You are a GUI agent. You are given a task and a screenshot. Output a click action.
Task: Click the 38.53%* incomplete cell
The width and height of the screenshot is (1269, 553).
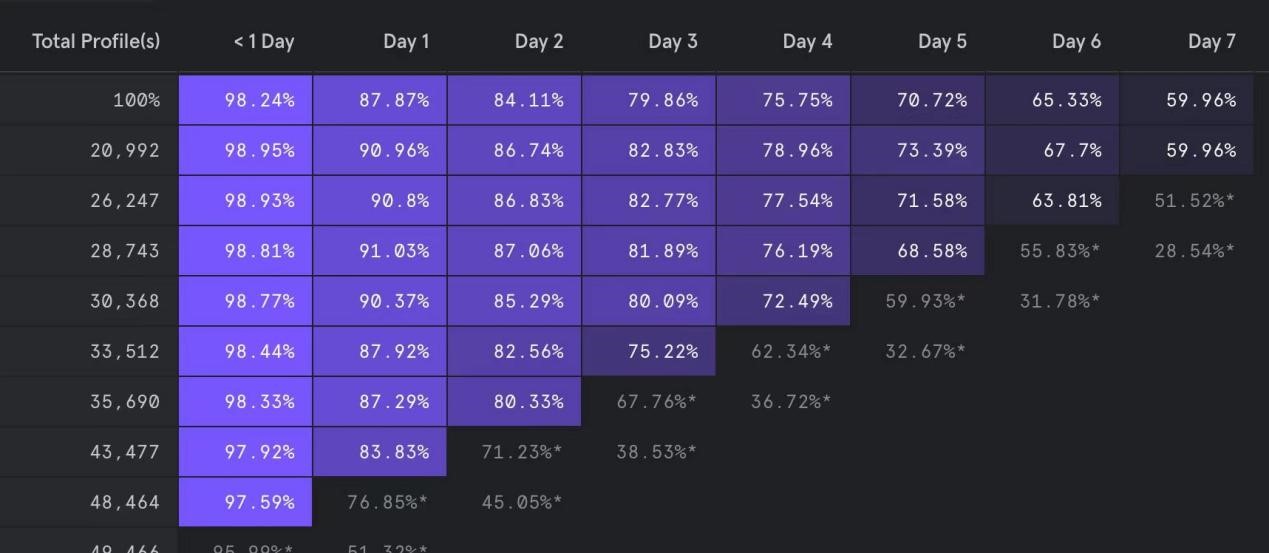pos(656,452)
